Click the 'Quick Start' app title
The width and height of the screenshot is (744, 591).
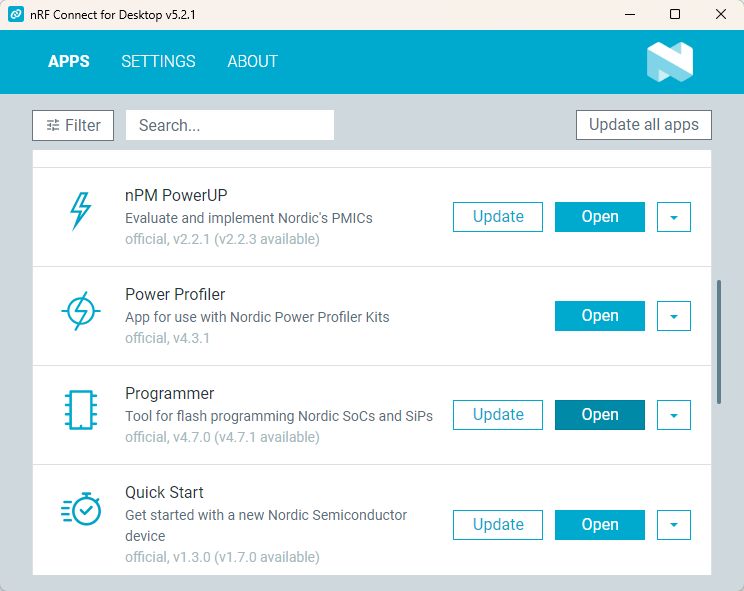[x=164, y=493]
